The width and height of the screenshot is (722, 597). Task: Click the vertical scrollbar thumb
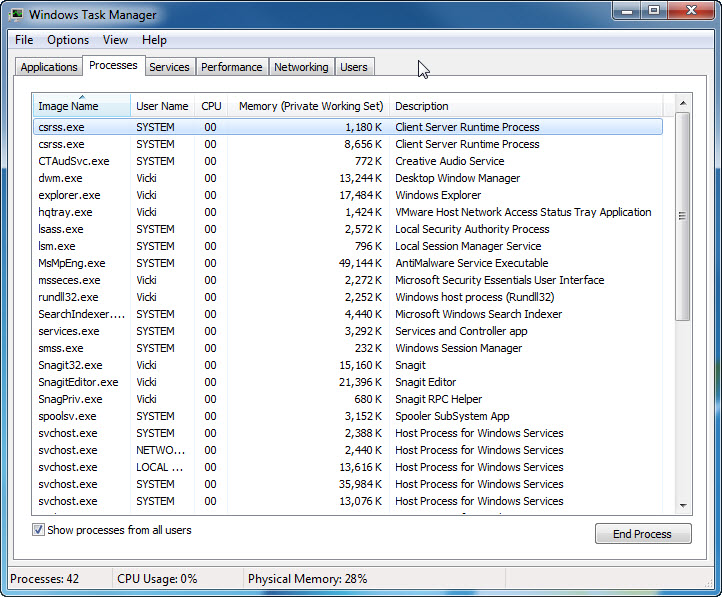[683, 216]
